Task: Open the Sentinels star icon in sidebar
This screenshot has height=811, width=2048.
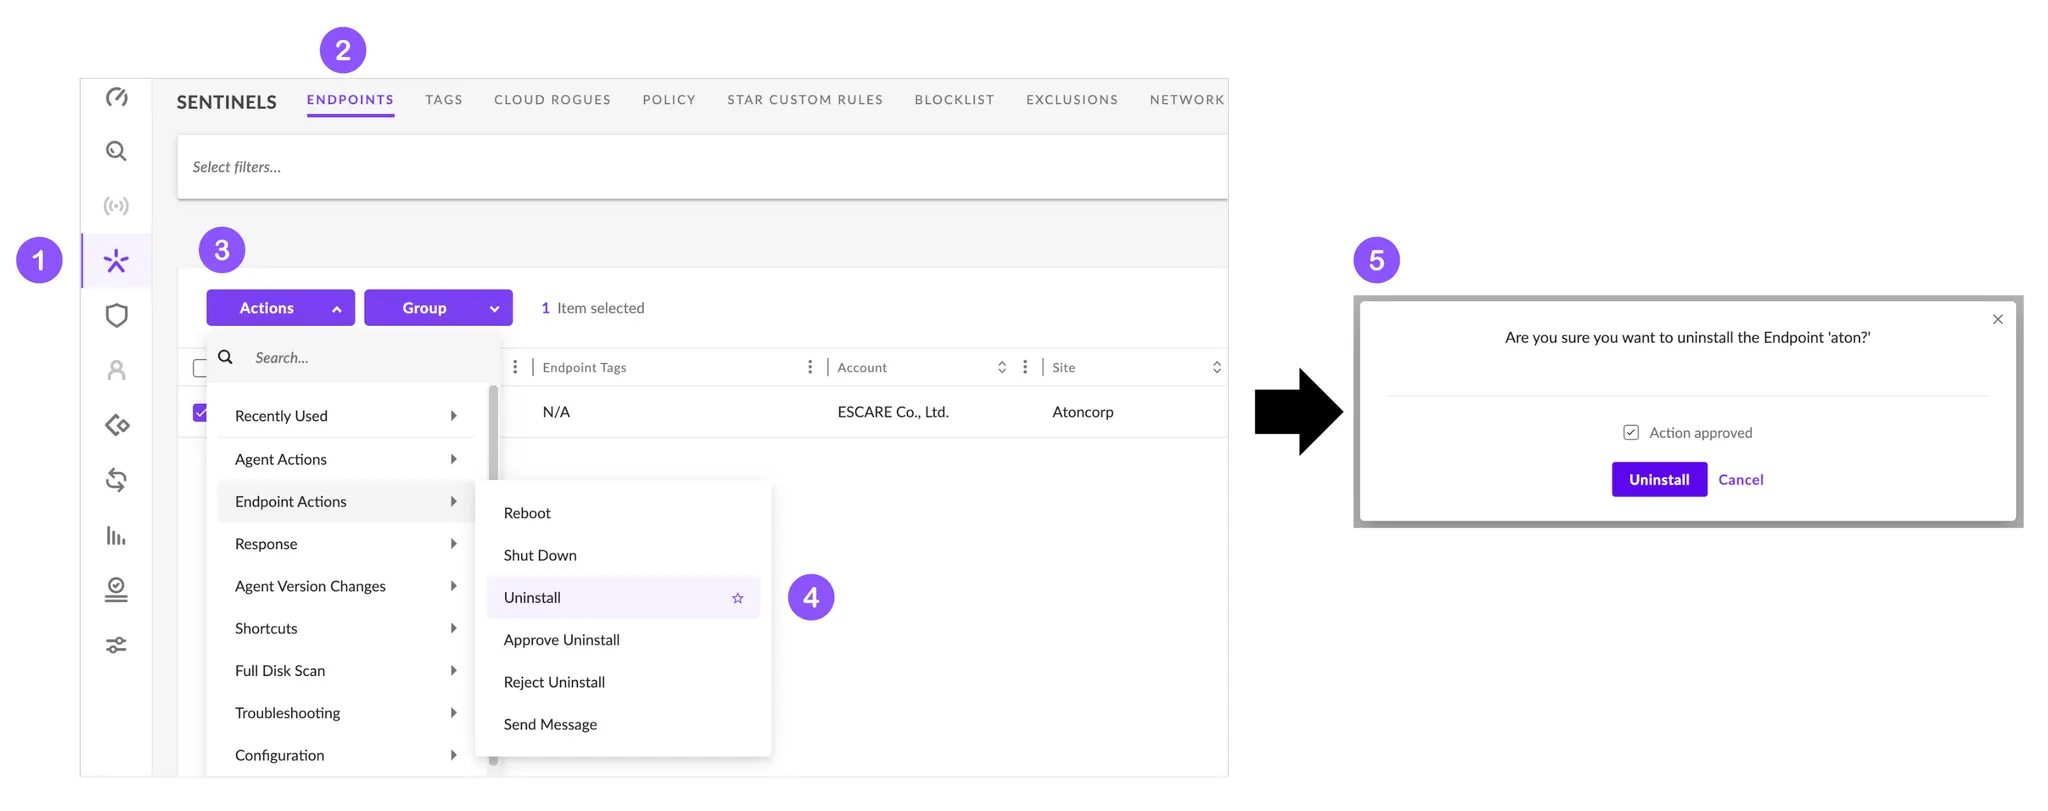Action: [x=116, y=261]
